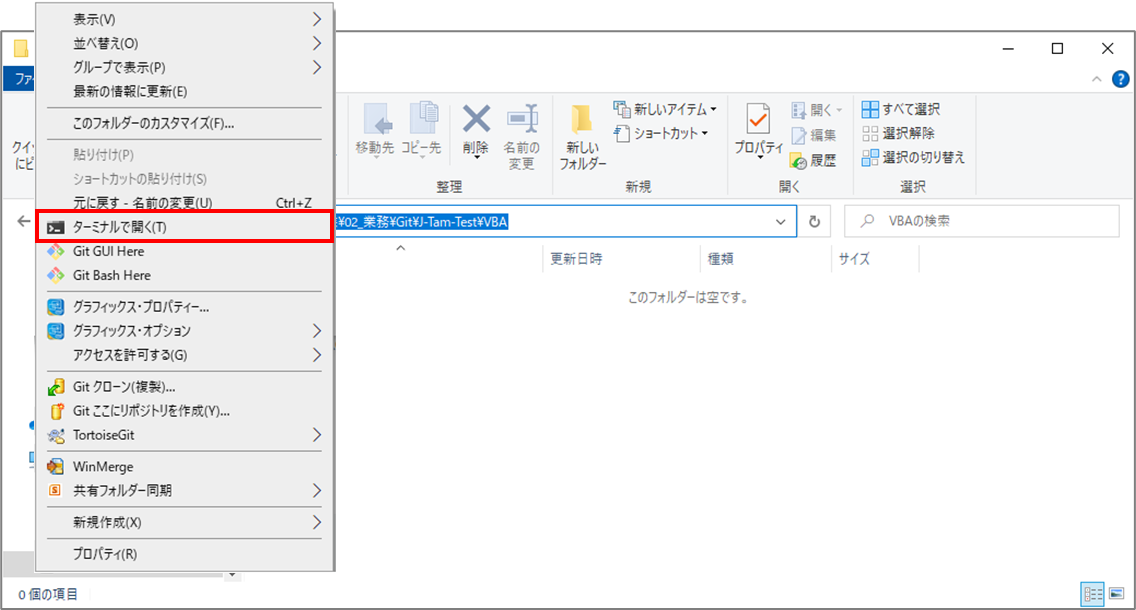Viewport: 1136px width, 610px height.
Task: Open the 表示(V) submenu
Action: [185, 20]
